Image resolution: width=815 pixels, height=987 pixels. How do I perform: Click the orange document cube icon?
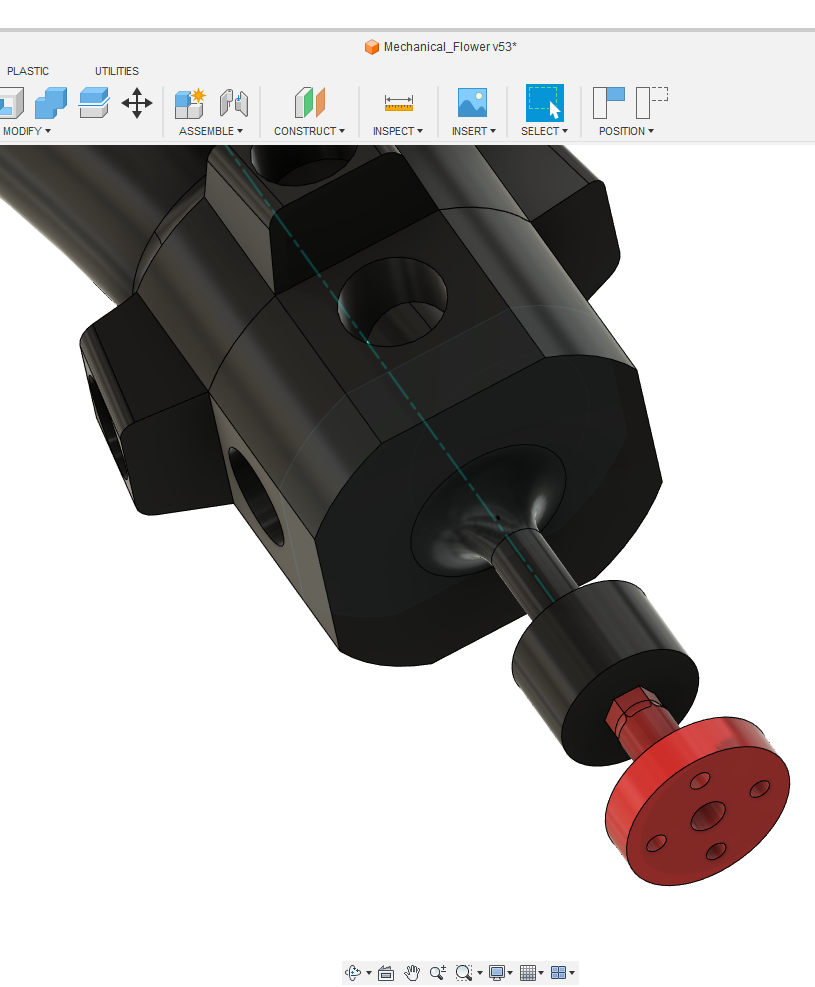(372, 47)
